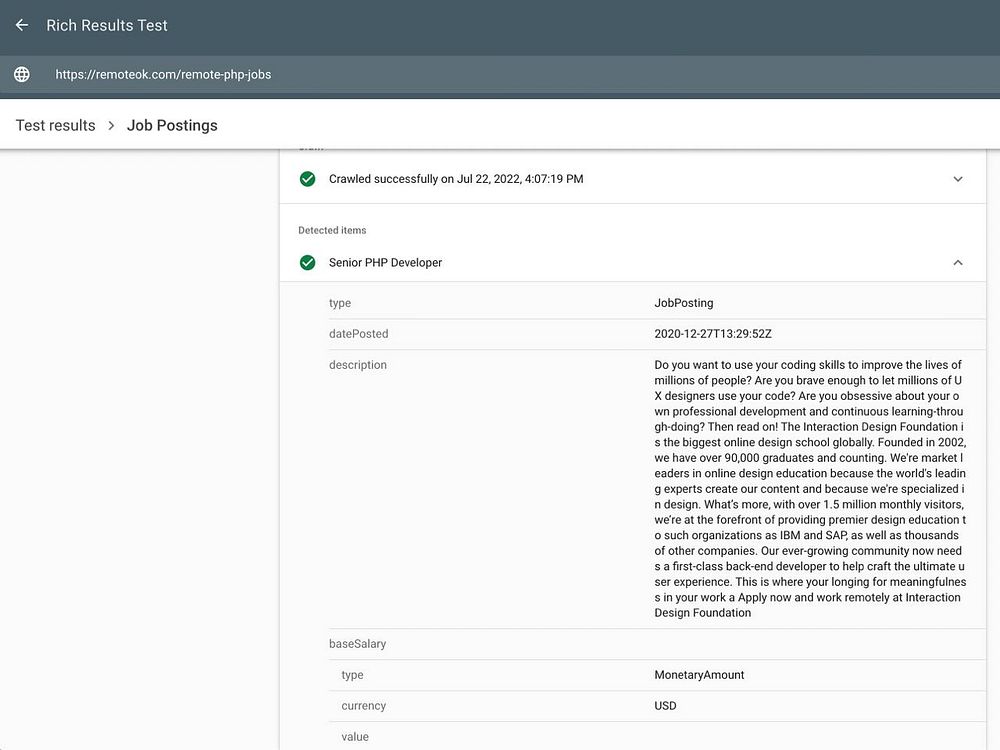Screen dimensions: 1000x750
Task: Click the Rich Results Test title
Action: pos(107,25)
